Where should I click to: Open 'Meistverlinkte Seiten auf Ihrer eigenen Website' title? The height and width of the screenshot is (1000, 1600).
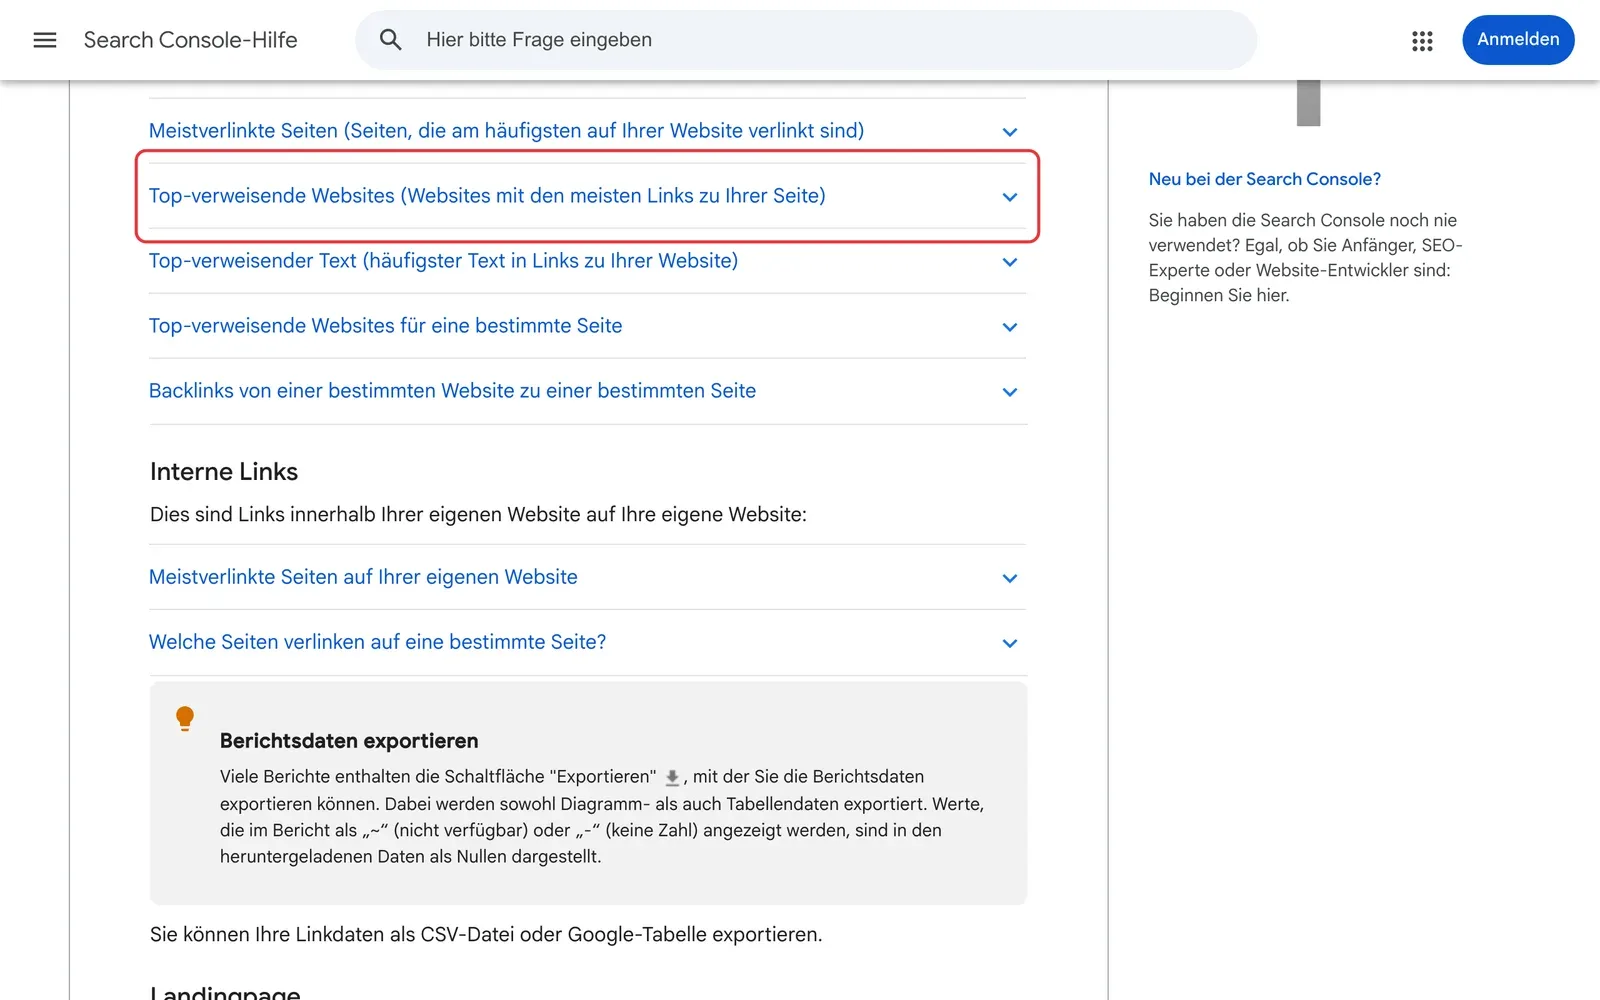tap(363, 577)
